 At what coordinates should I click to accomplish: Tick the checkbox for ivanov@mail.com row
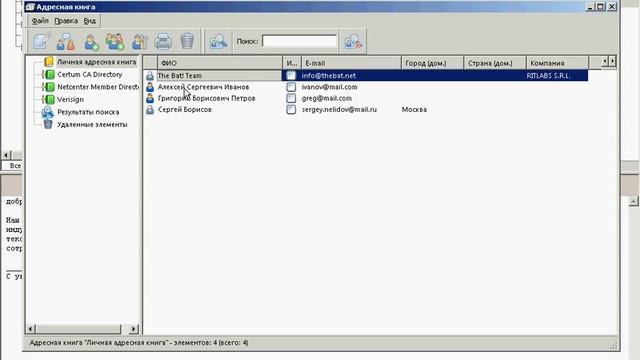tap(291, 87)
